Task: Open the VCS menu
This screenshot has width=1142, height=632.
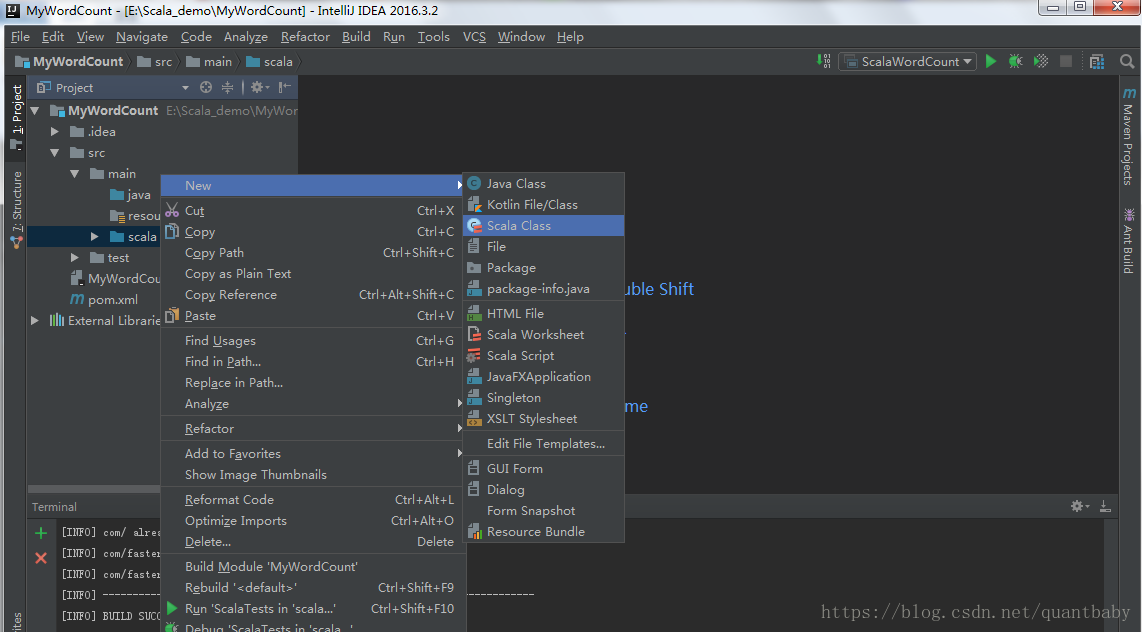Action: pyautogui.click(x=474, y=36)
